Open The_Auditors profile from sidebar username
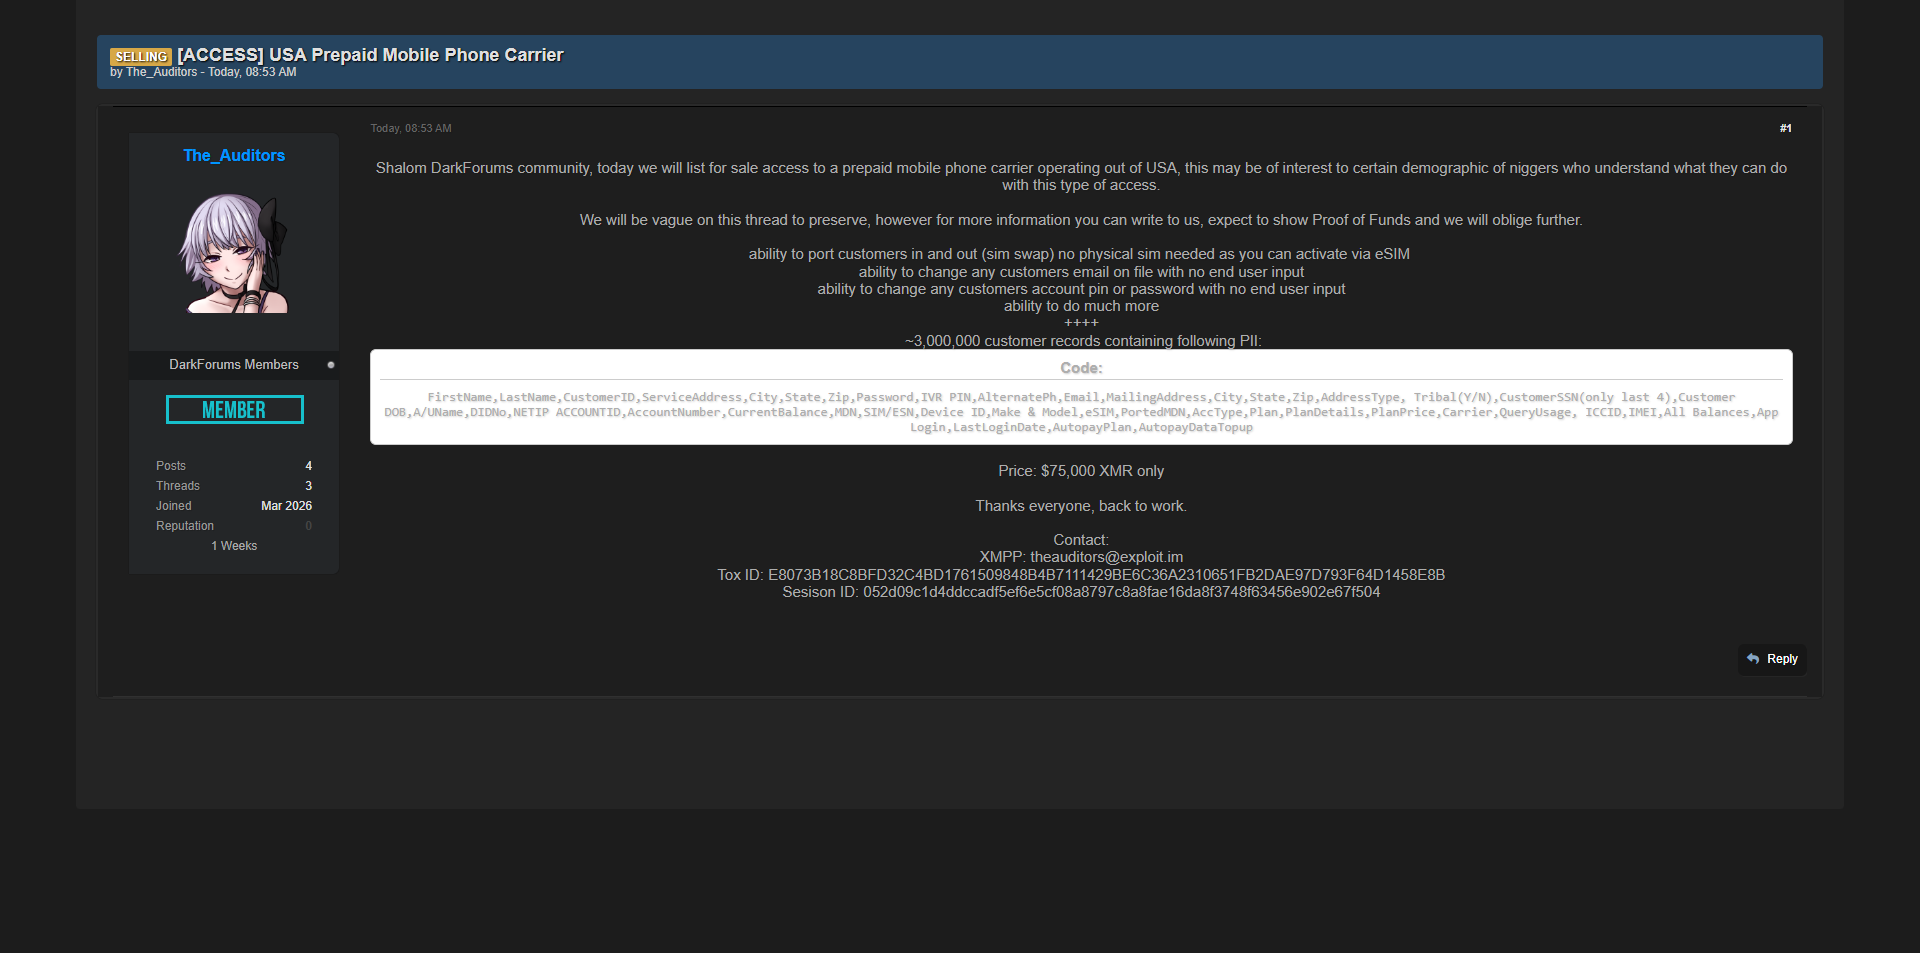 [x=234, y=156]
